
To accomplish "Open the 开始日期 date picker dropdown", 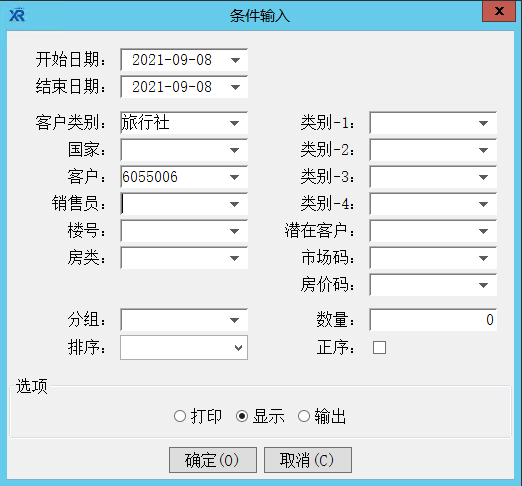I will click(235, 60).
